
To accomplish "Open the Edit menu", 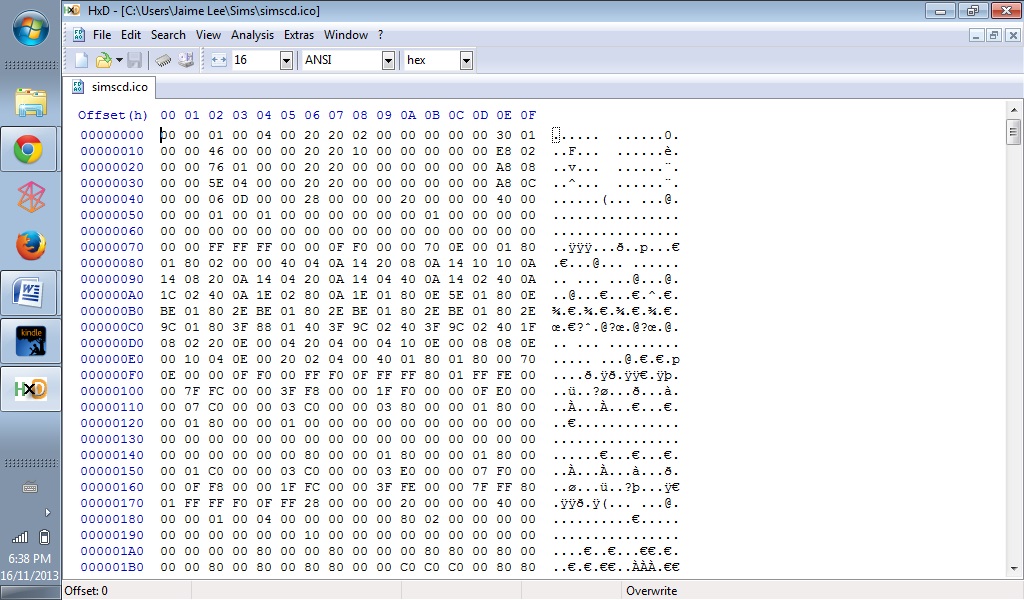I will click(131, 35).
